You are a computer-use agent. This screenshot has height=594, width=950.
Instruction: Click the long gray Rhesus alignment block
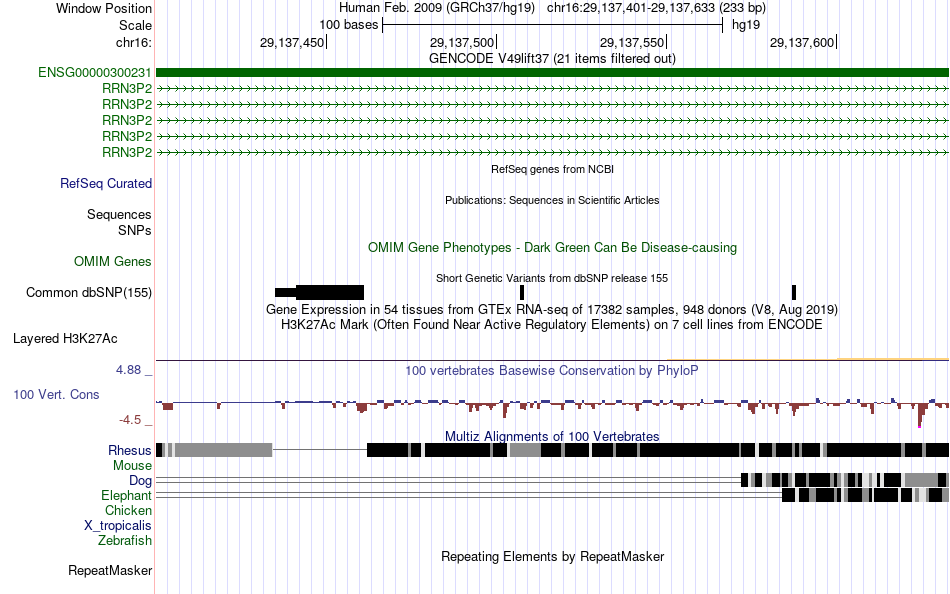224,450
